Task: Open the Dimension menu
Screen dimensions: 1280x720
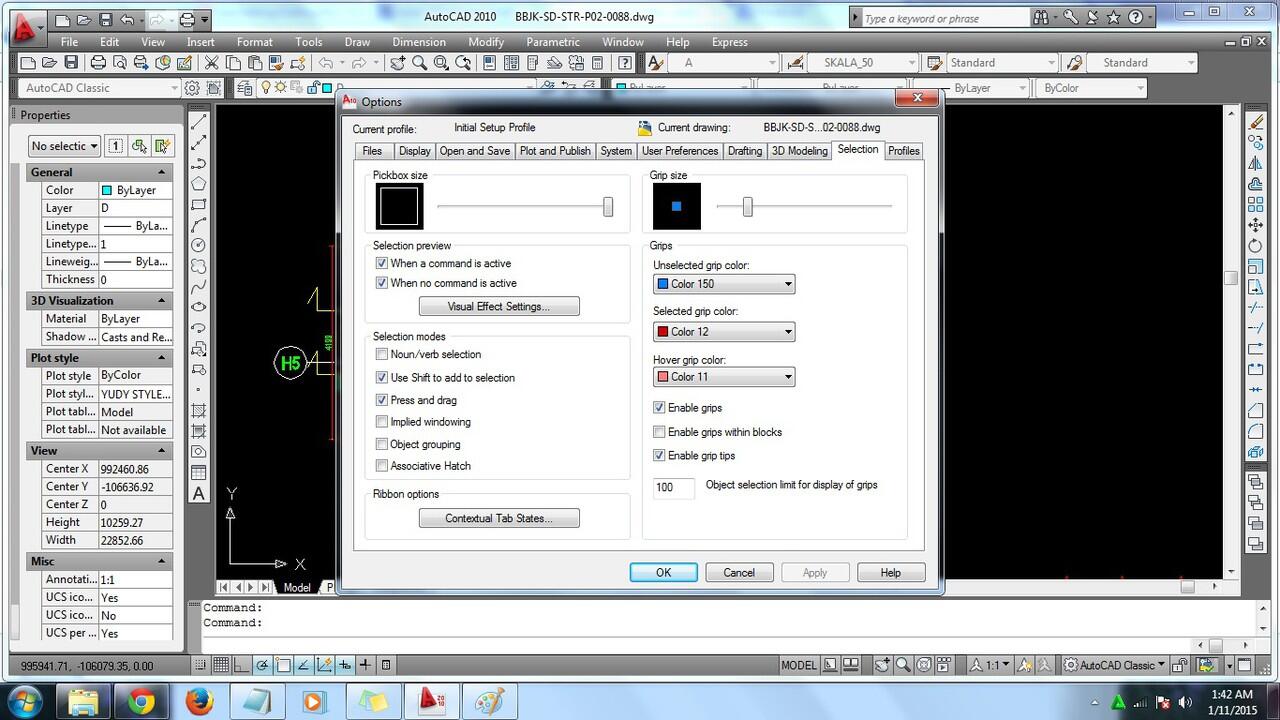Action: [419, 42]
